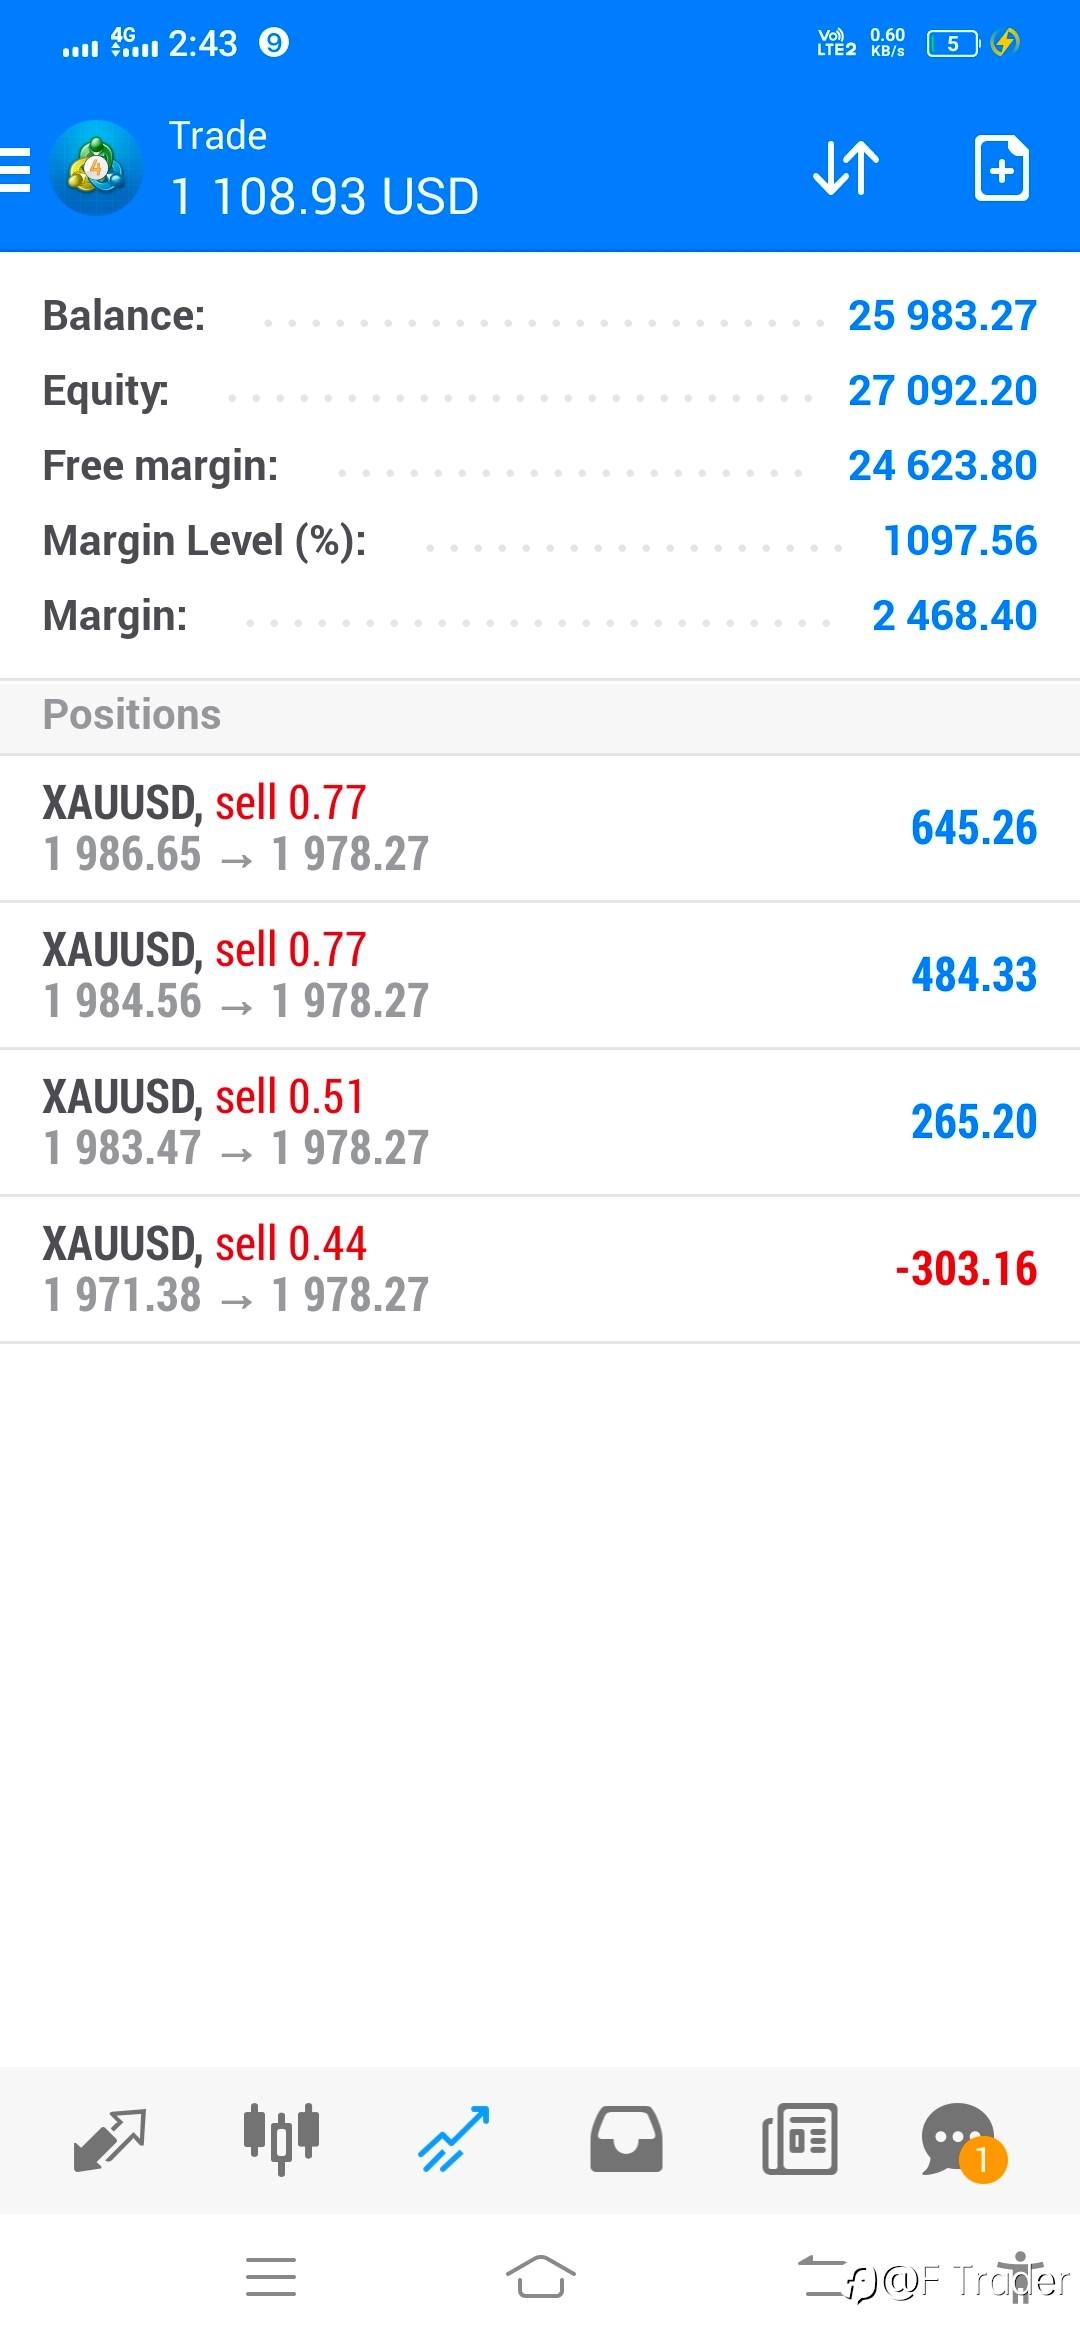Screen dimensions: 1080x2340
Task: Open the hamburger side menu
Action: coord(16,169)
